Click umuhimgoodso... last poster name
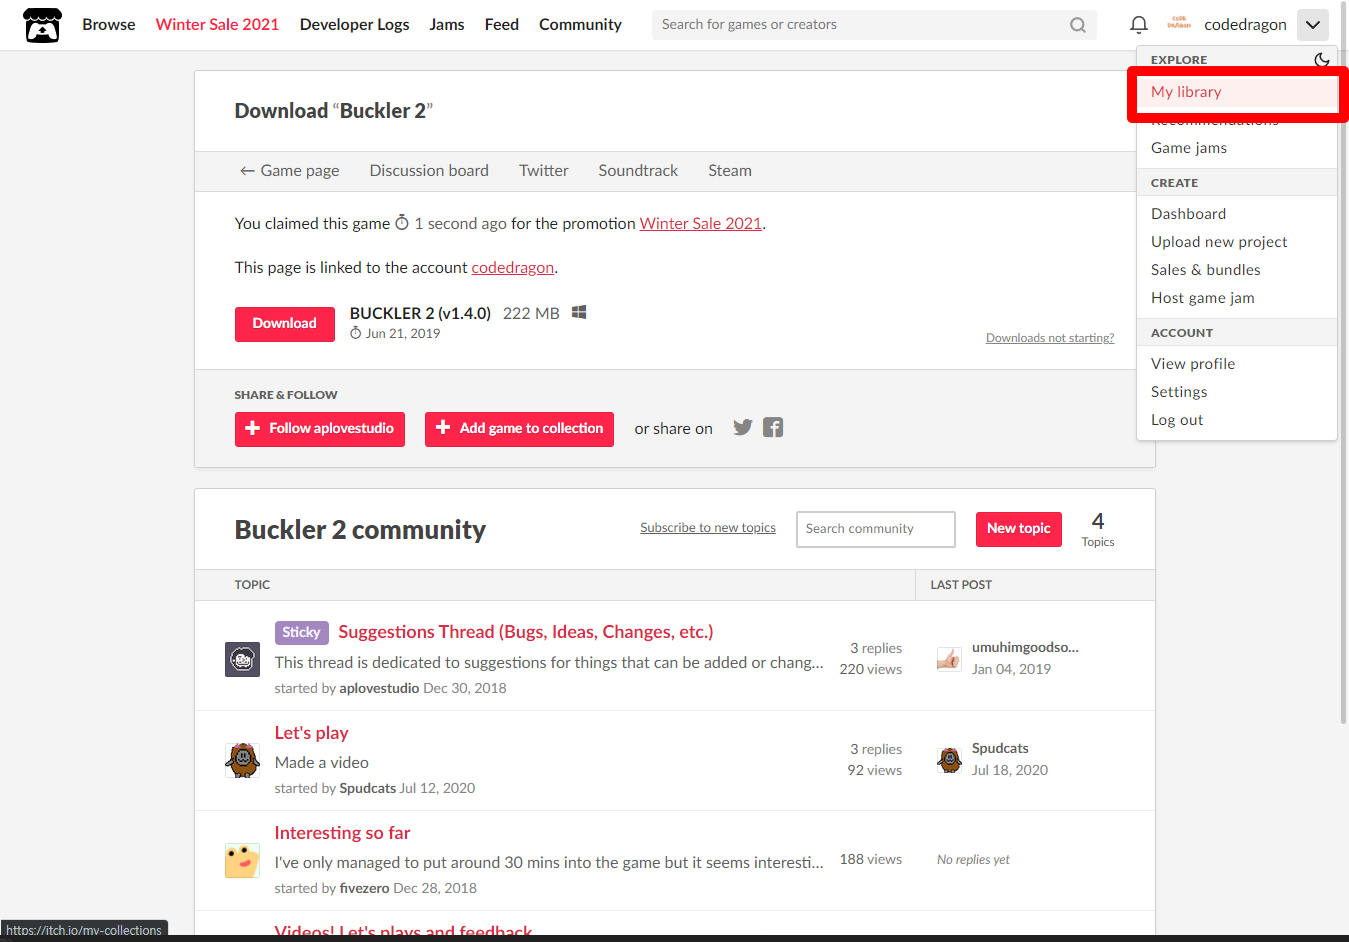This screenshot has width=1349, height=942. coord(1025,647)
